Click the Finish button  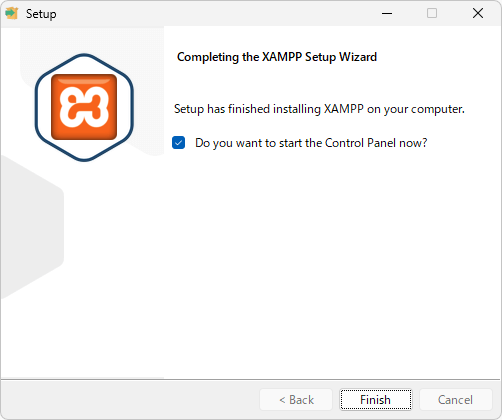tap(376, 399)
